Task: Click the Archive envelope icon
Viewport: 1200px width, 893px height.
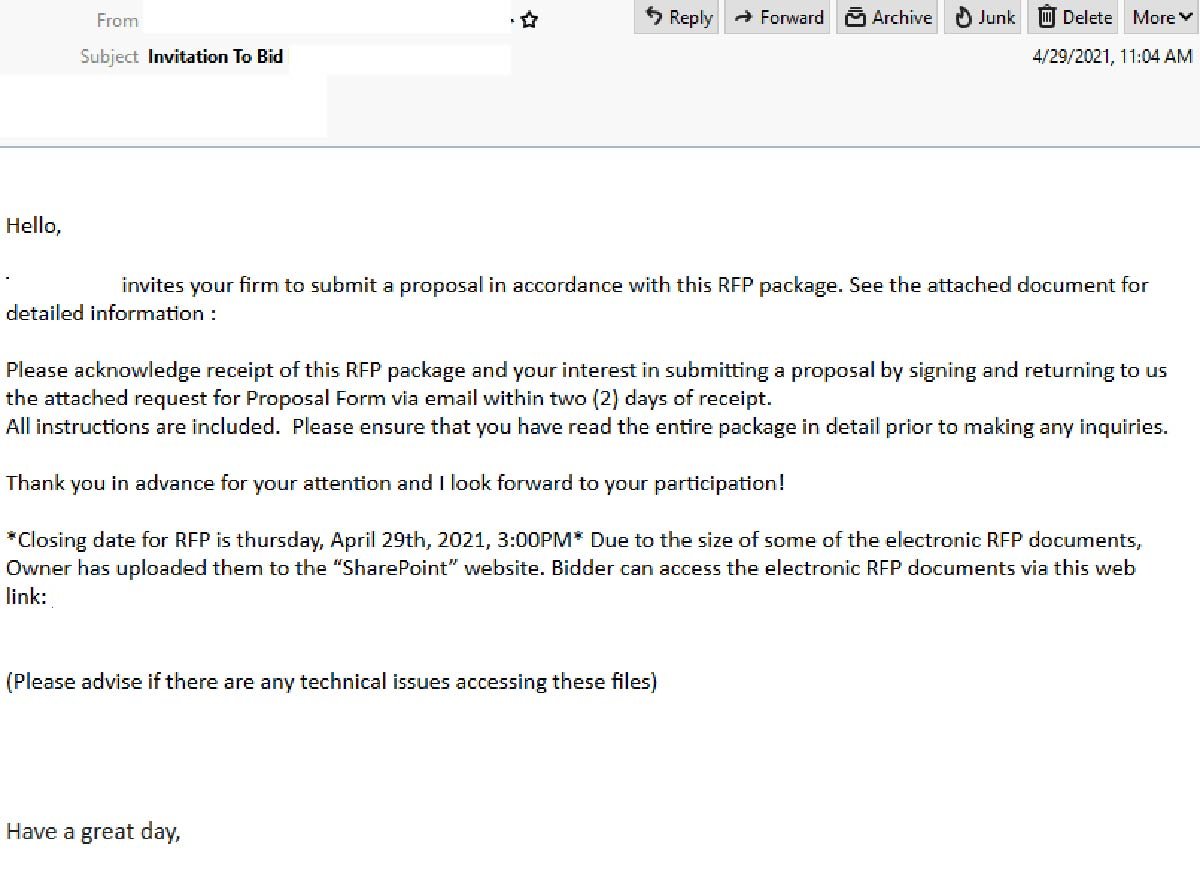Action: click(x=855, y=17)
